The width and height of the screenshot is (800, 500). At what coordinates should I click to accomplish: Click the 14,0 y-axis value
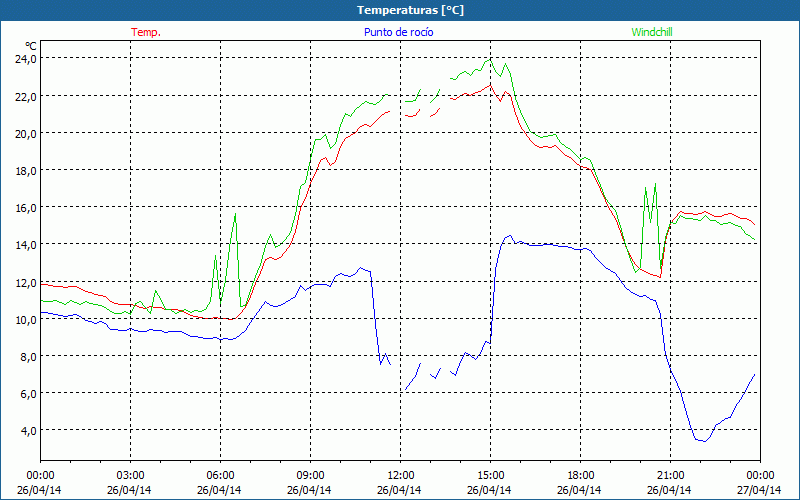coord(26,244)
